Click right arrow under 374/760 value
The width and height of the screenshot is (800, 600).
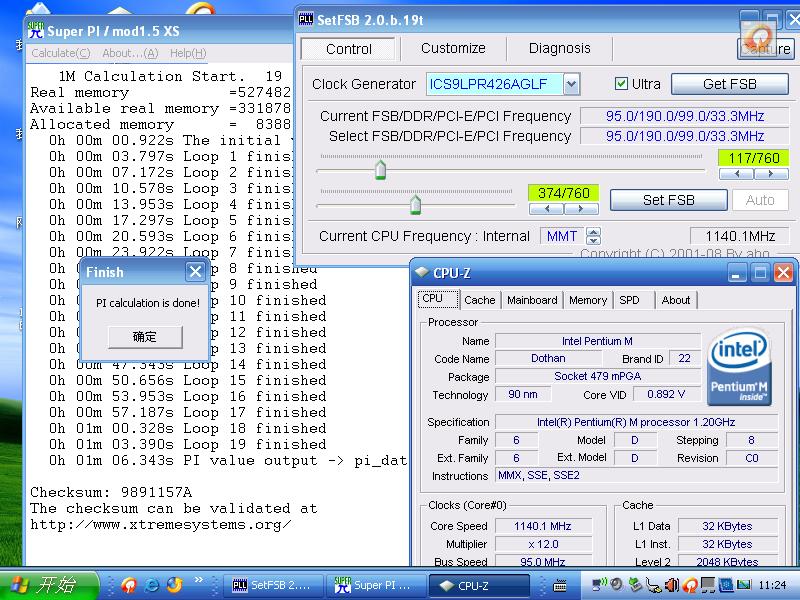click(581, 209)
